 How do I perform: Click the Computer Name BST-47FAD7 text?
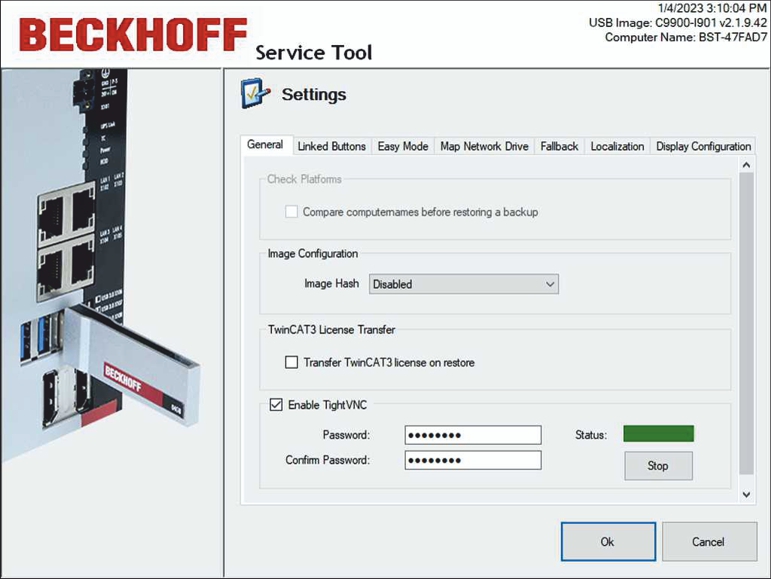(685, 37)
